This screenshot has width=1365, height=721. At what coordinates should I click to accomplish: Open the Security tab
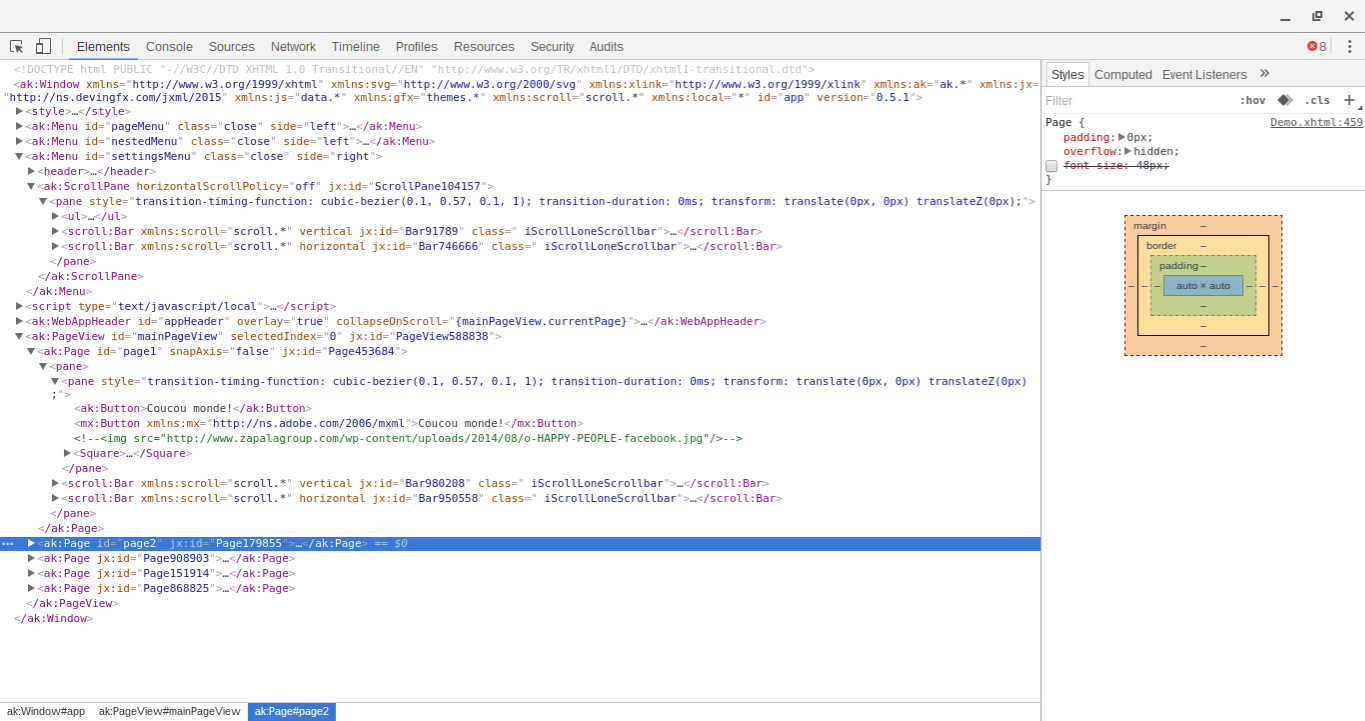click(x=552, y=47)
